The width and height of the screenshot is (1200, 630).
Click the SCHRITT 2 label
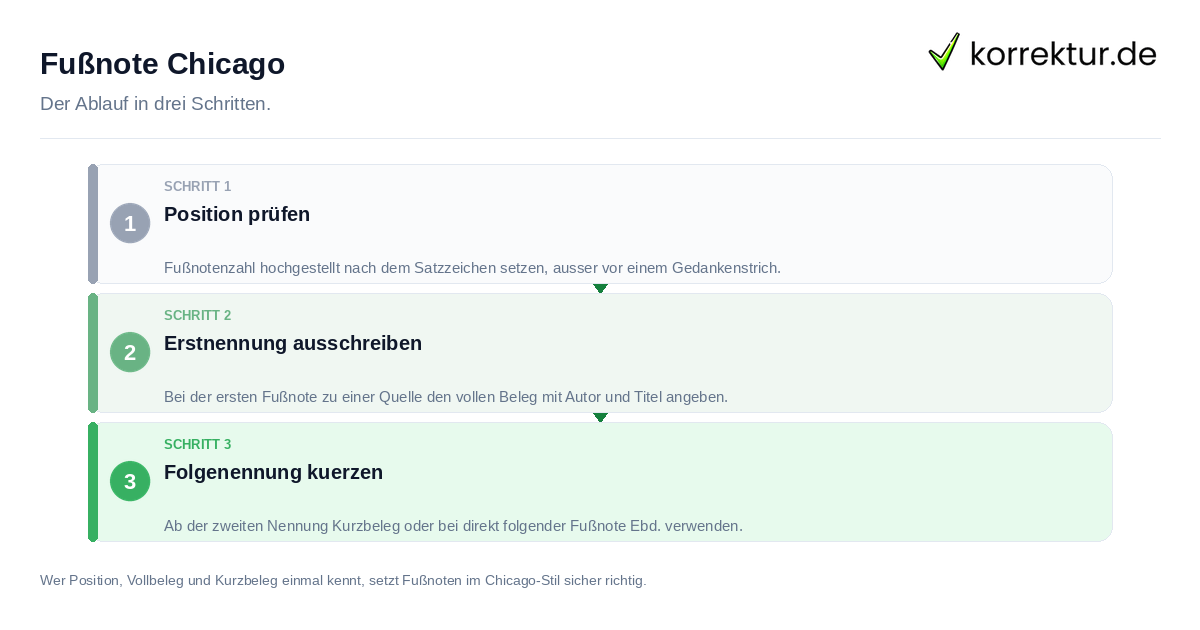(x=198, y=316)
